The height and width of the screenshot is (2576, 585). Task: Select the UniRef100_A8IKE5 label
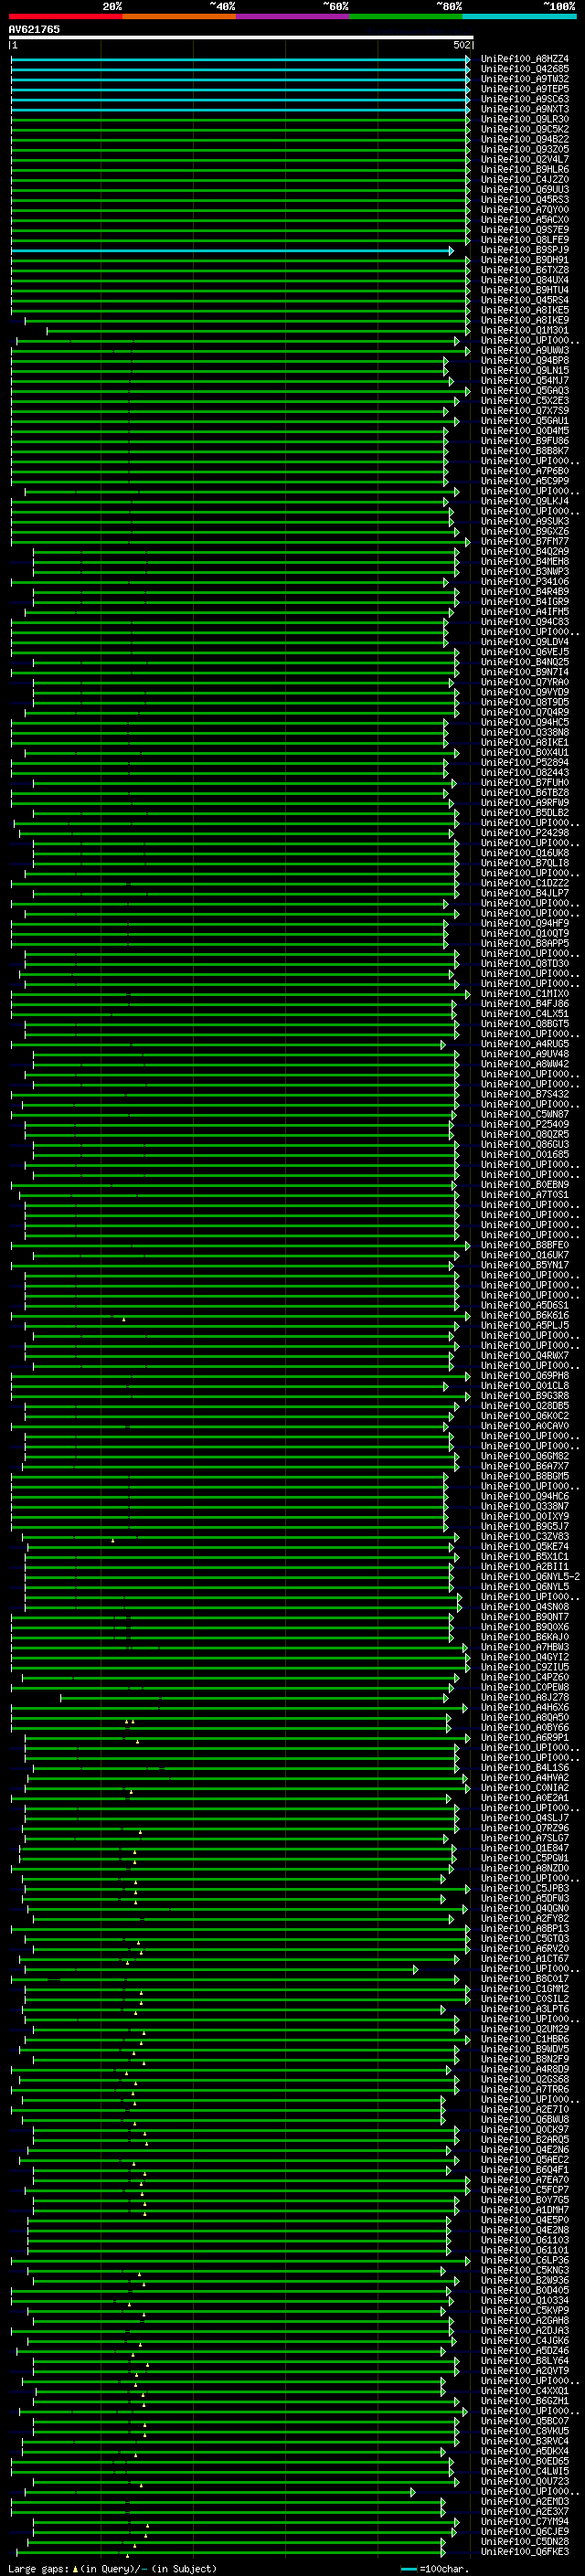coord(525,310)
